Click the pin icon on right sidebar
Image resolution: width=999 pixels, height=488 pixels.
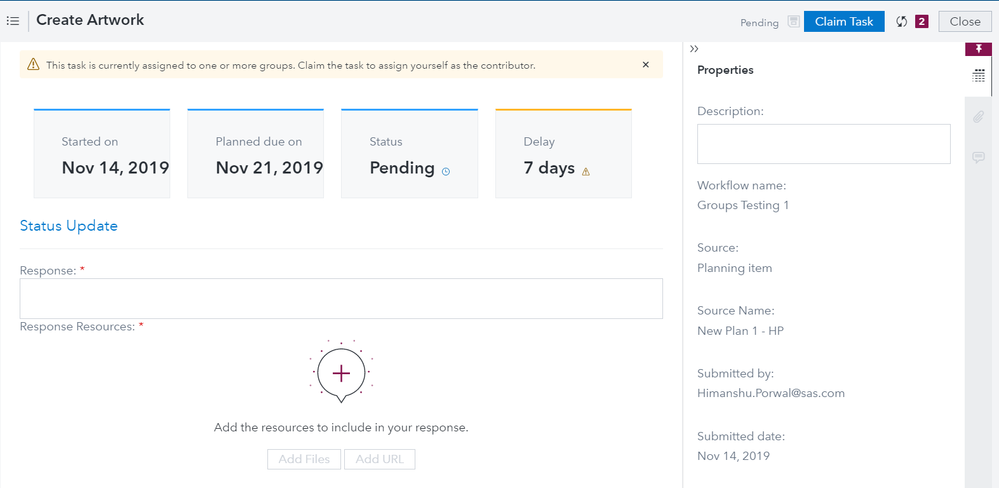tap(978, 49)
